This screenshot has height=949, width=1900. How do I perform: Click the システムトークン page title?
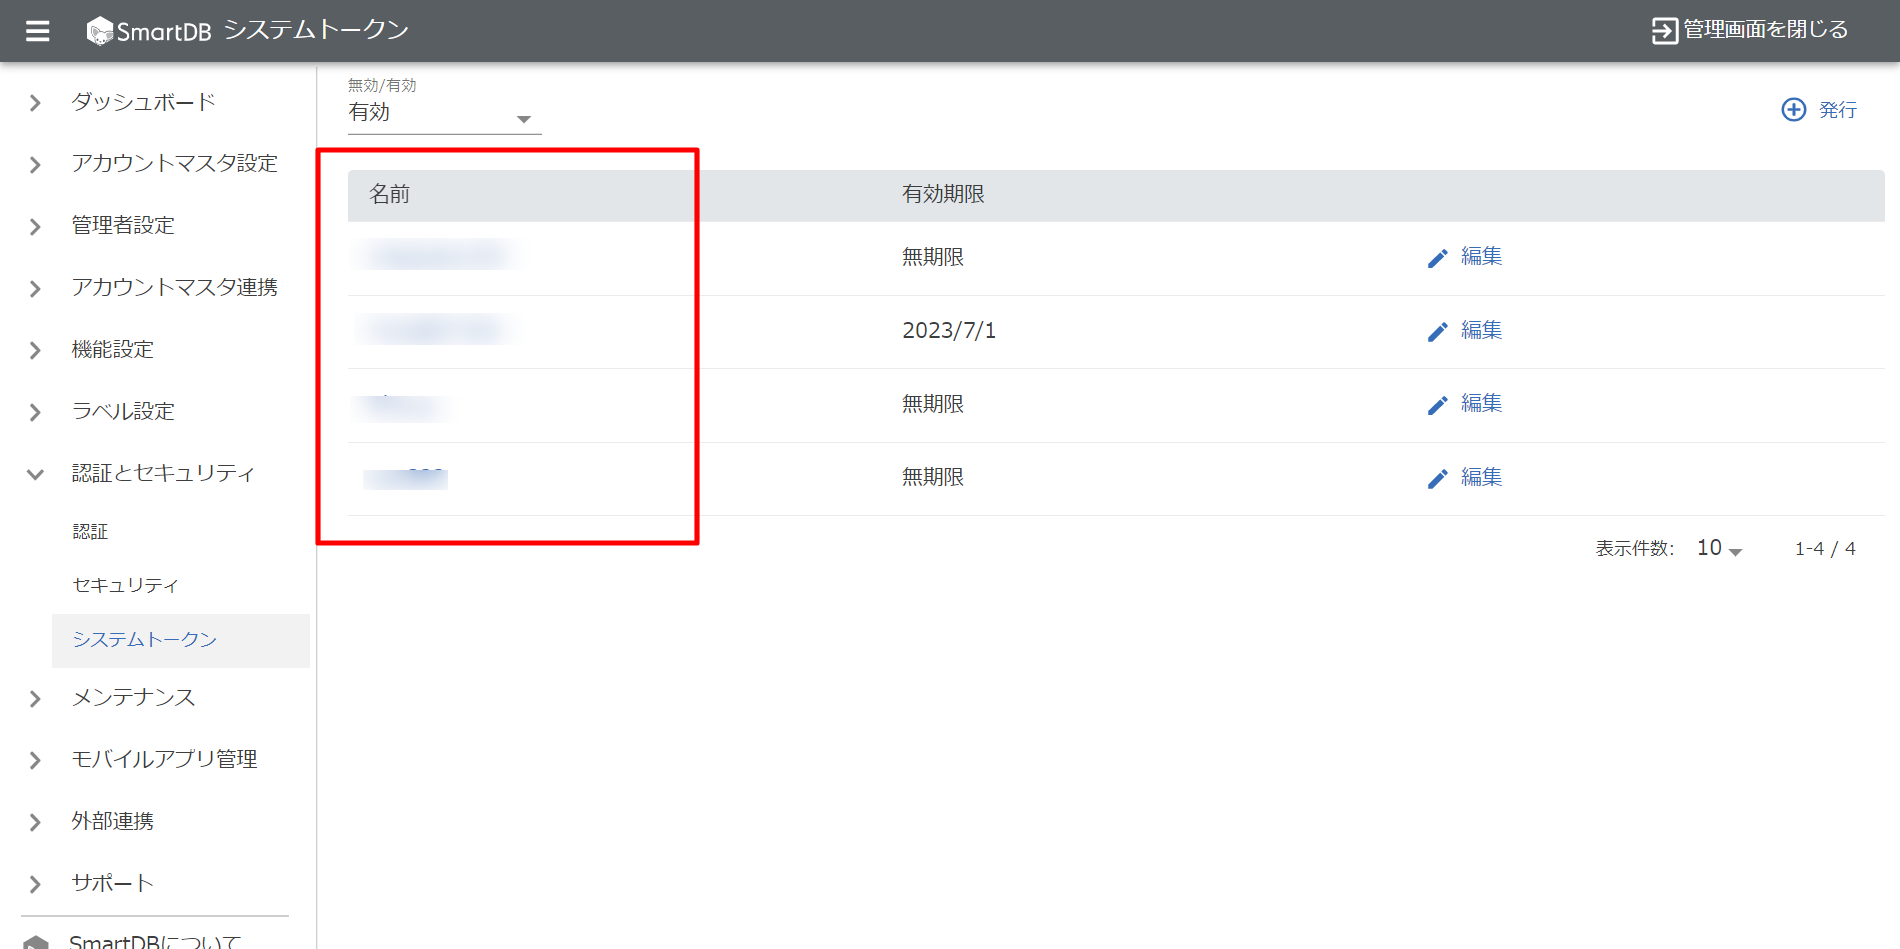click(316, 30)
